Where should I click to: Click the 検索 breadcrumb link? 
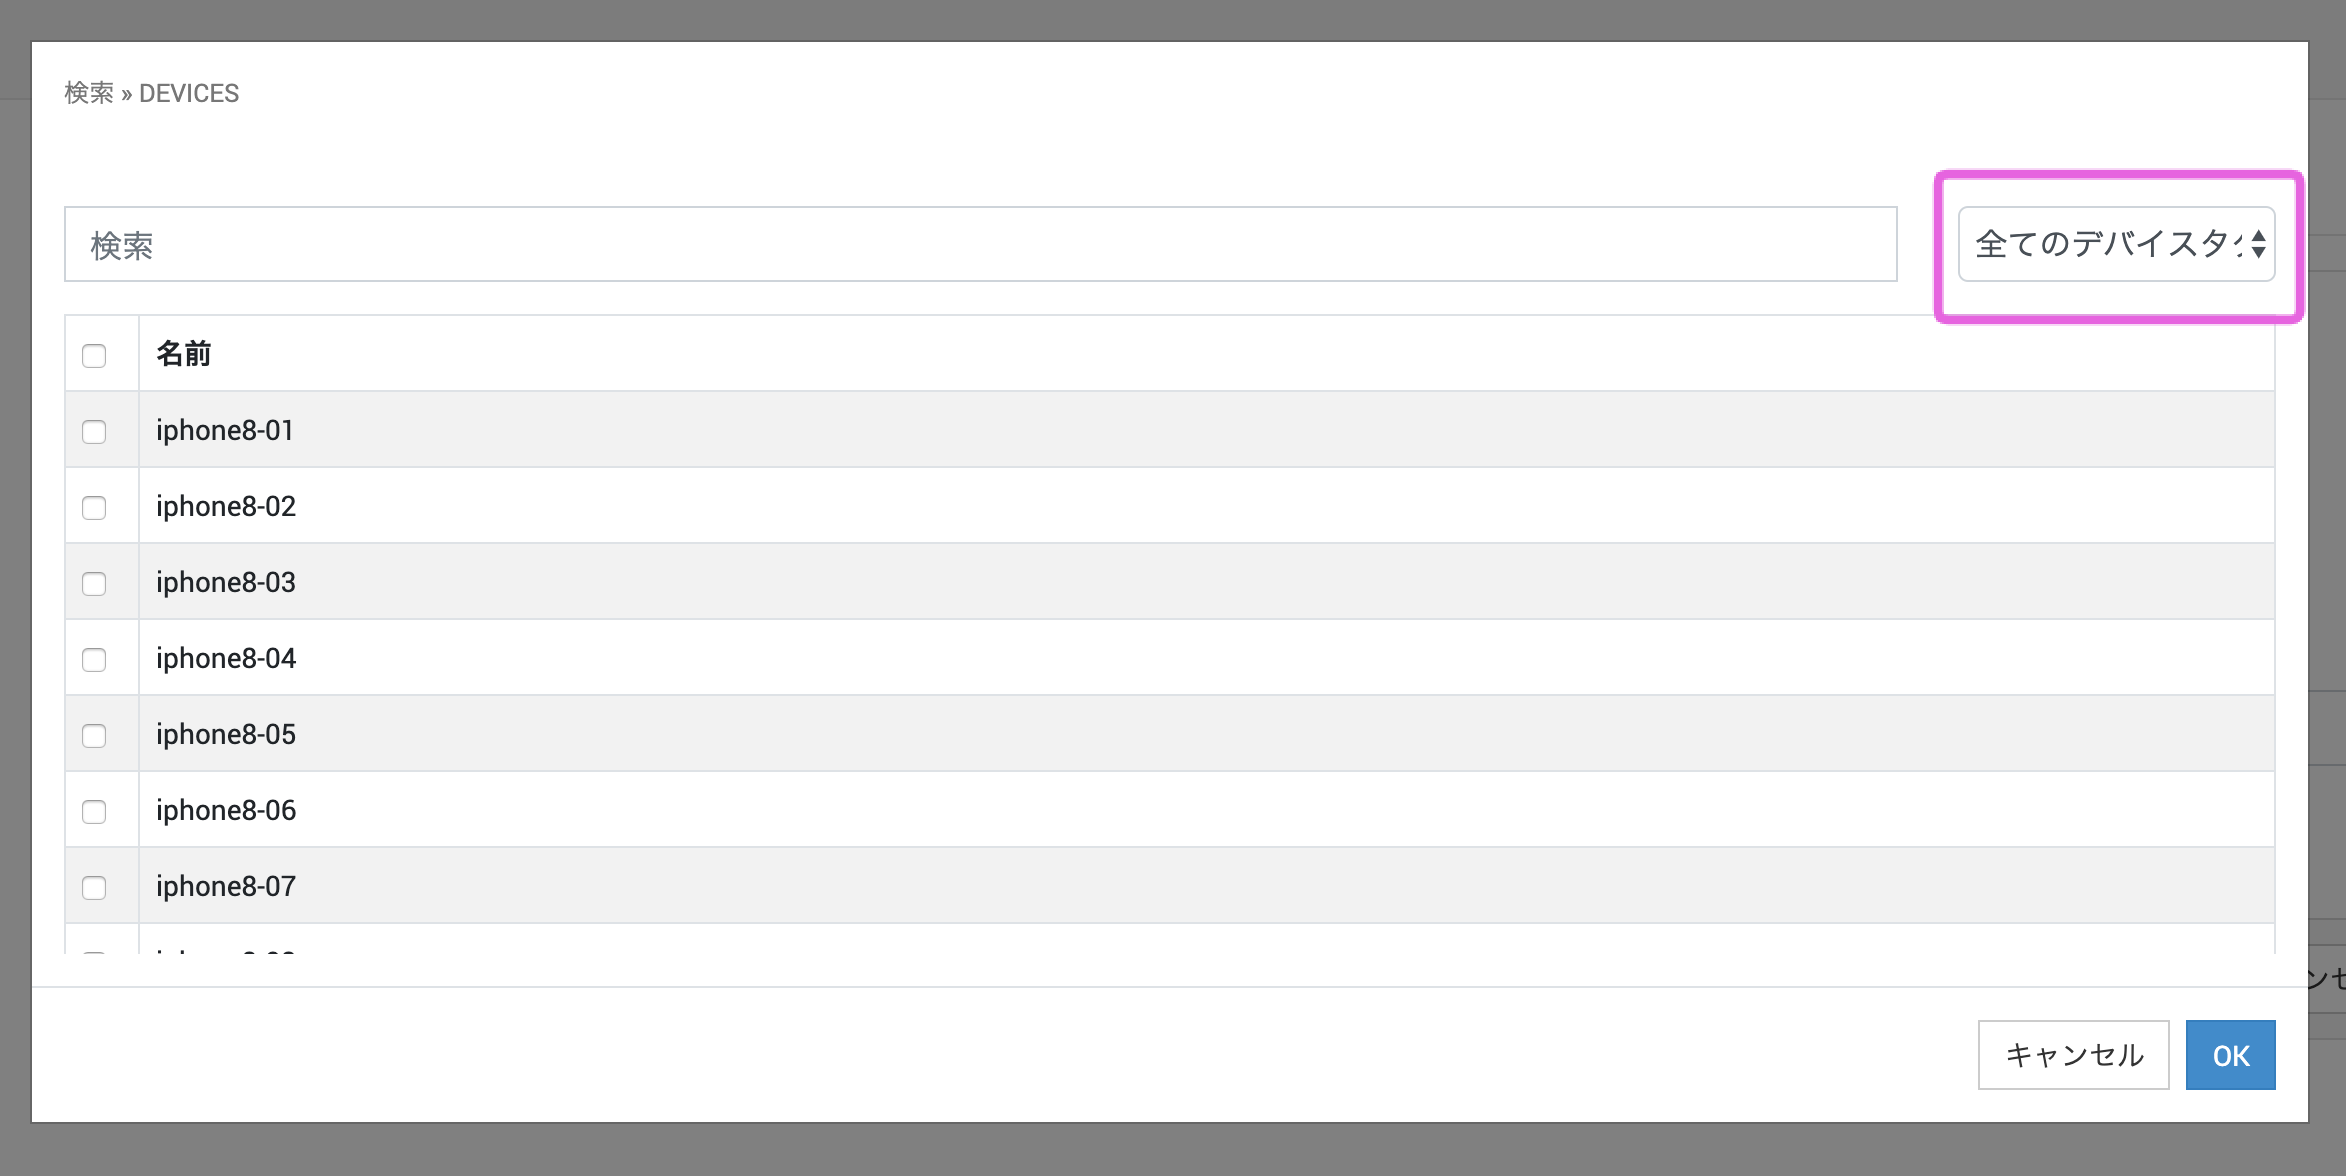tap(89, 93)
